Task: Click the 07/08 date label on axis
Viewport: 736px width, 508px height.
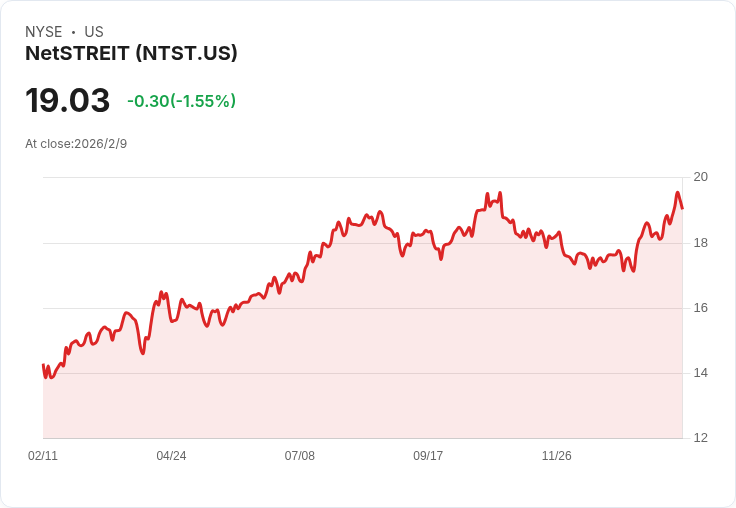Action: [x=299, y=455]
